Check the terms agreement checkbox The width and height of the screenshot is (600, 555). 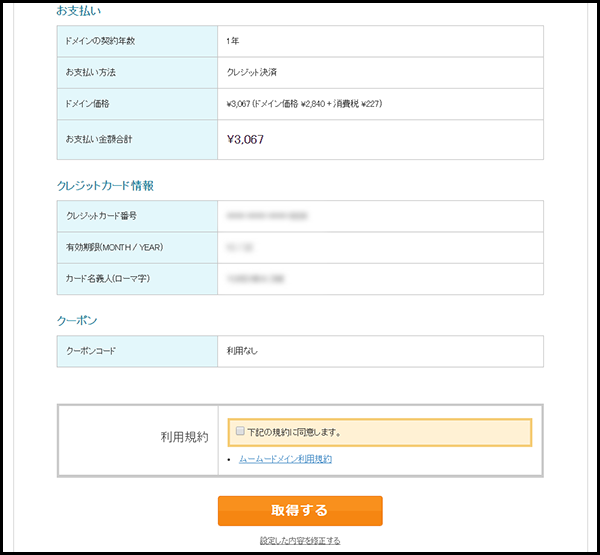click(x=240, y=432)
